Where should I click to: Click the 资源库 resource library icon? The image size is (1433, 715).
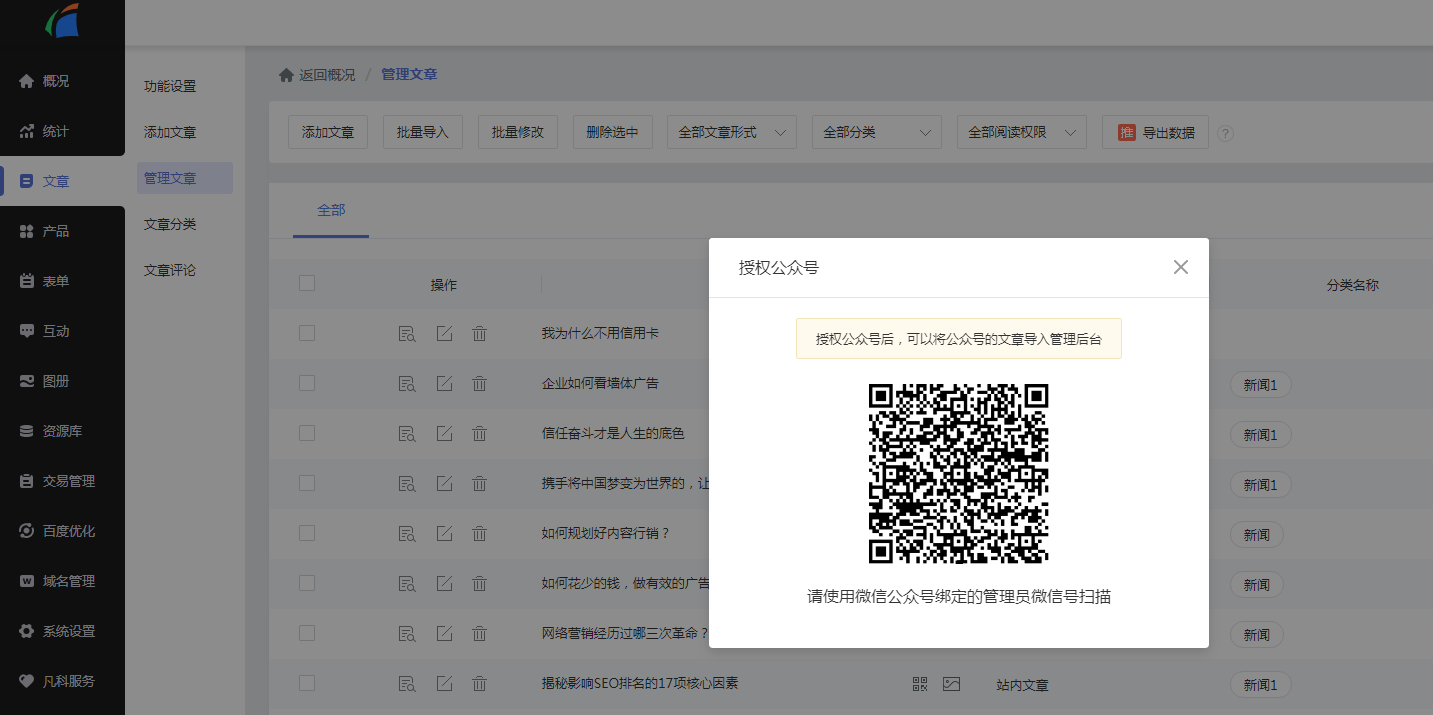27,431
